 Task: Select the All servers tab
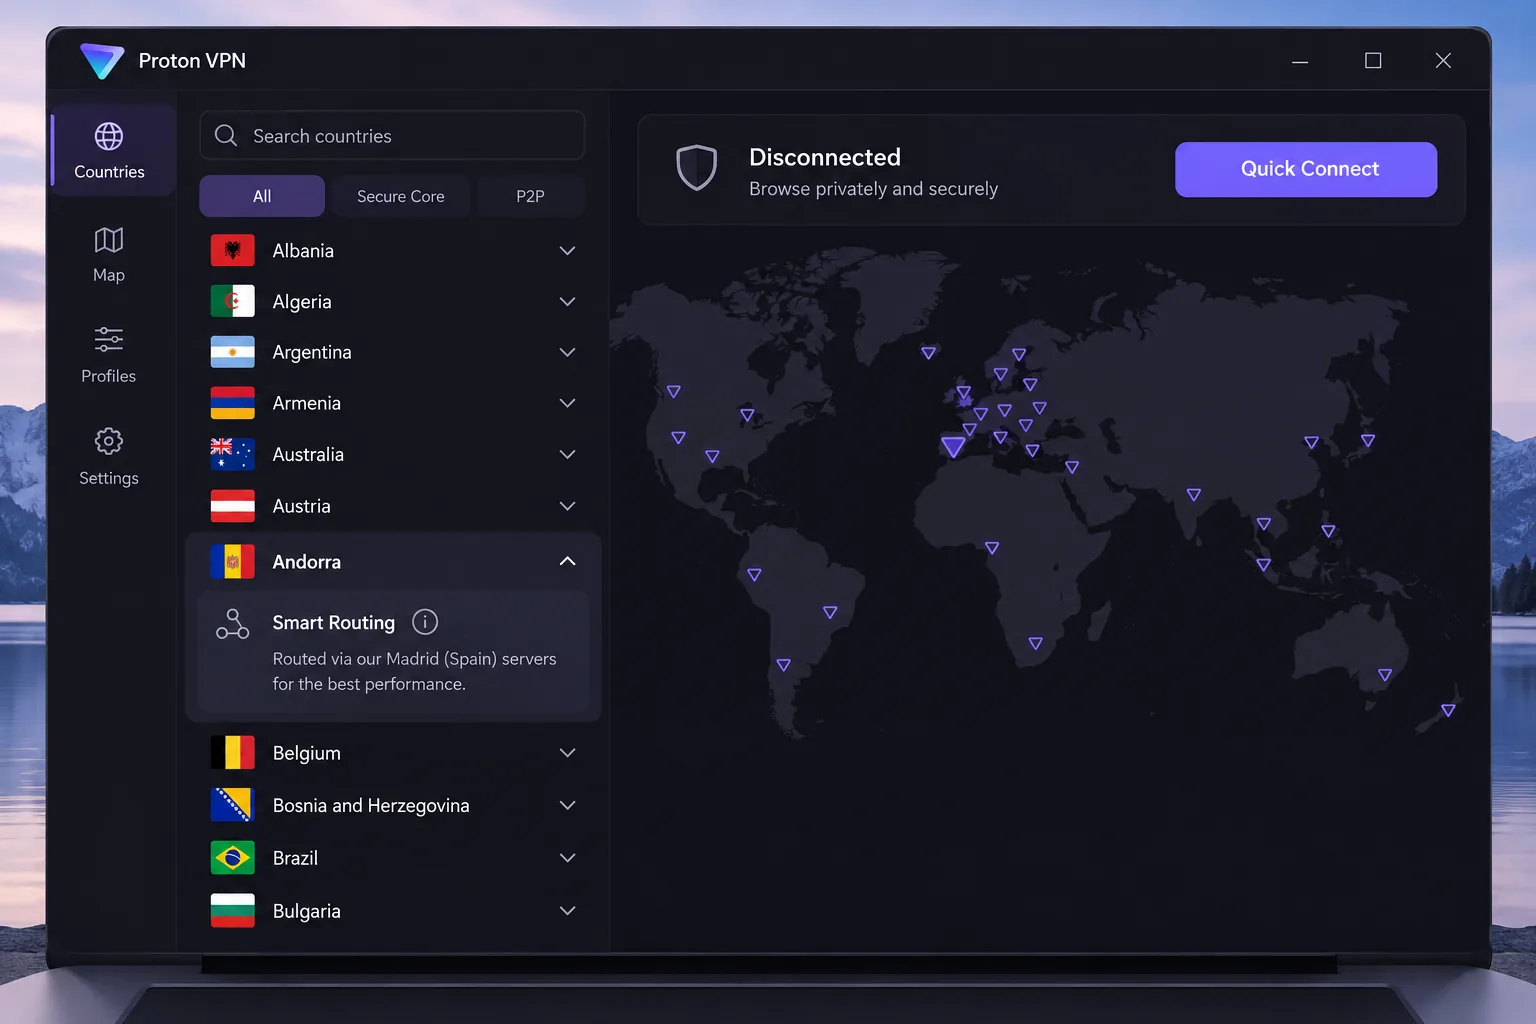(x=262, y=196)
